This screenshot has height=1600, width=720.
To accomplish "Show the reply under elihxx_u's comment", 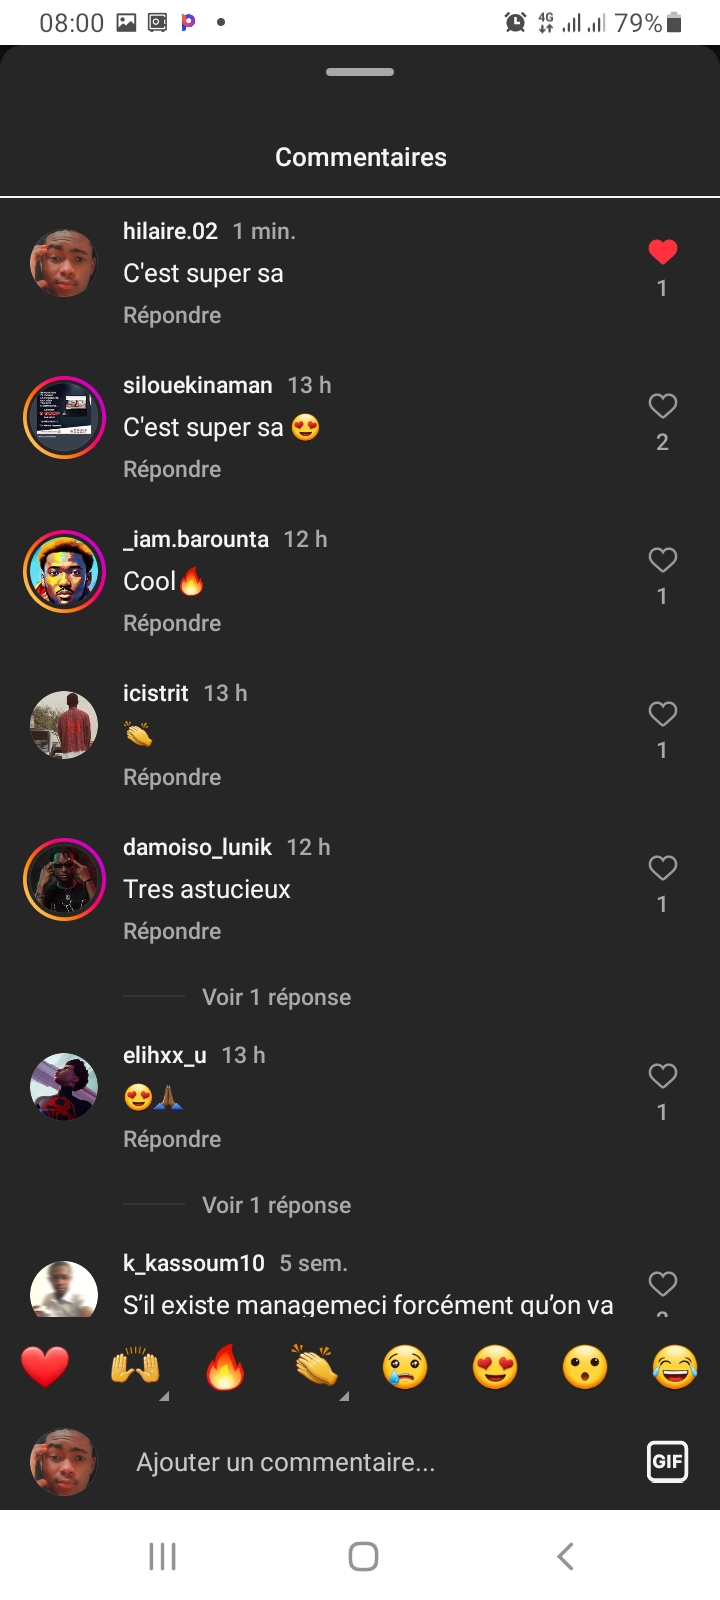I will click(x=276, y=1205).
